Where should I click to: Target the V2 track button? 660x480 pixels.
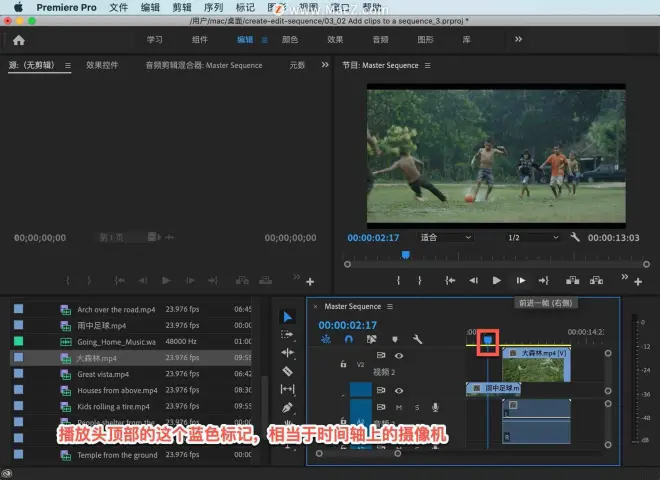[x=360, y=365]
